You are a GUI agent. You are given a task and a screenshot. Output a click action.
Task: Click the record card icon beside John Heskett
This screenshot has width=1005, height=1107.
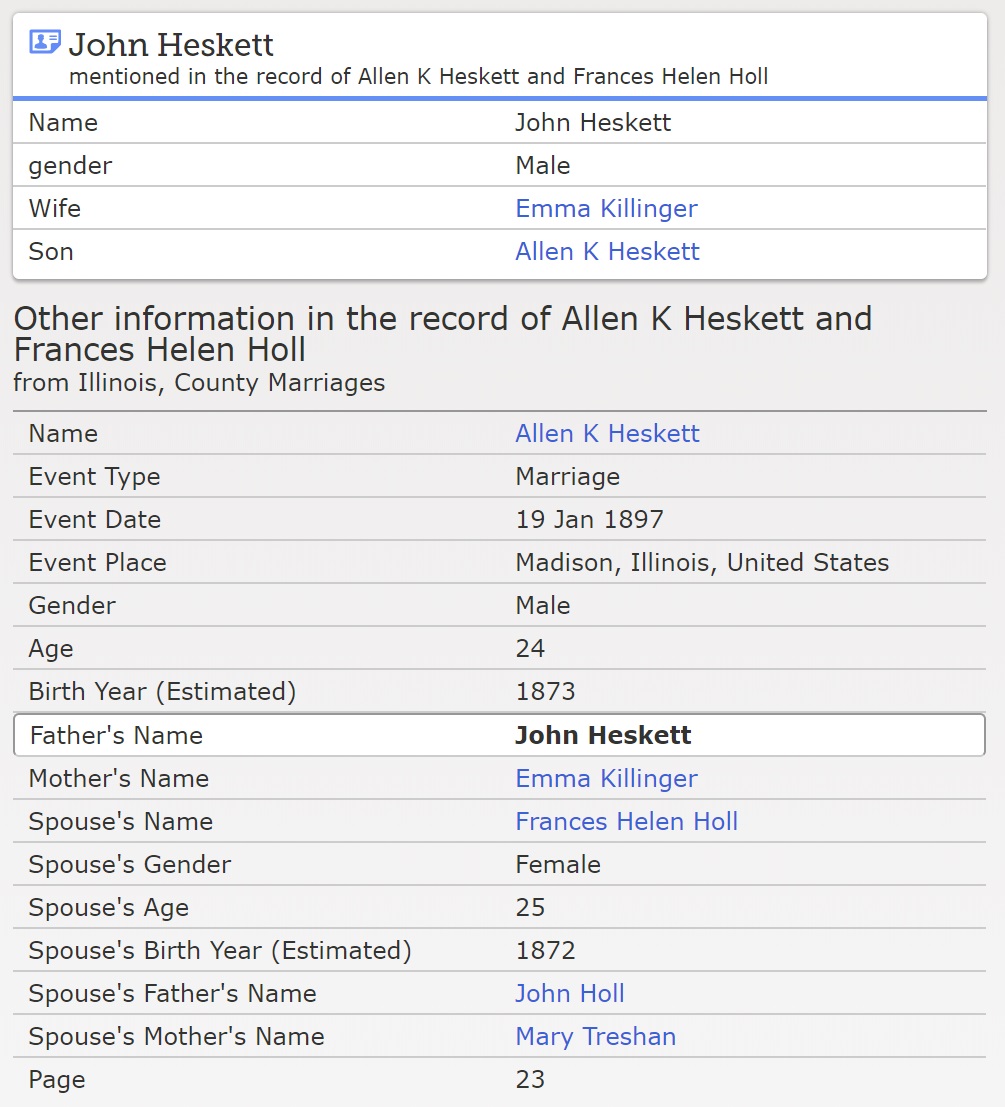[45, 42]
